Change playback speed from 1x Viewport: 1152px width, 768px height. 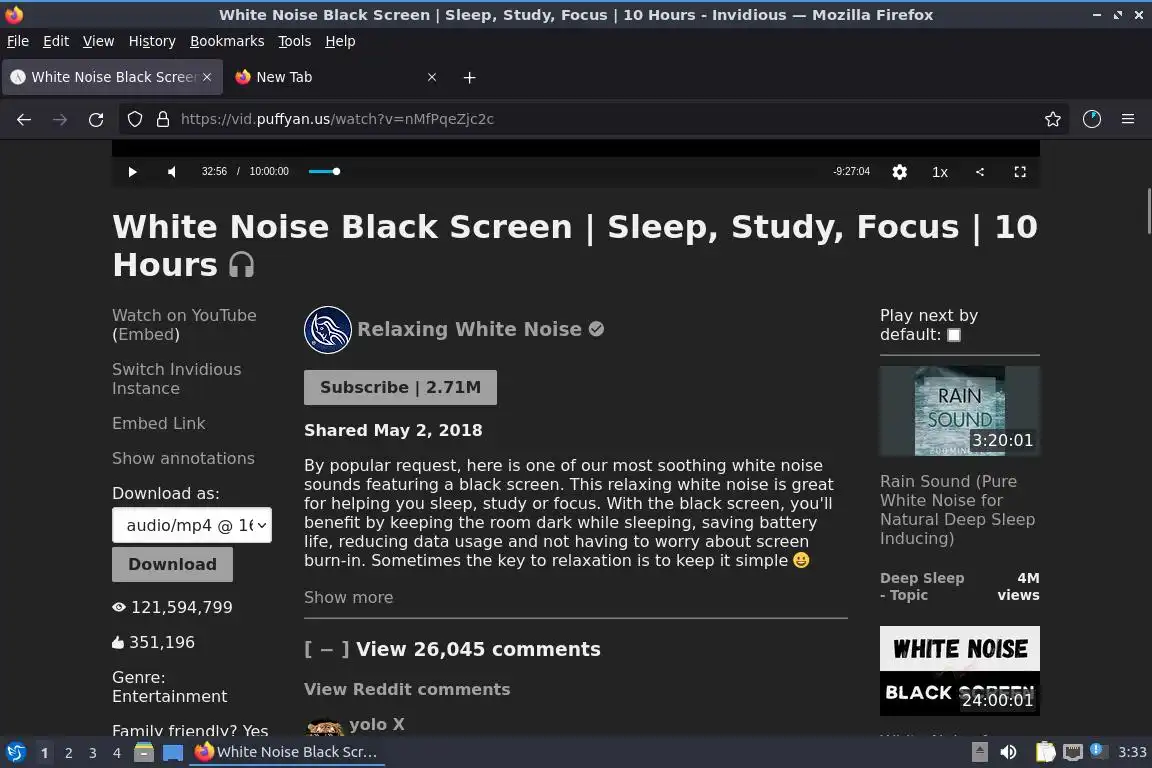[940, 172]
